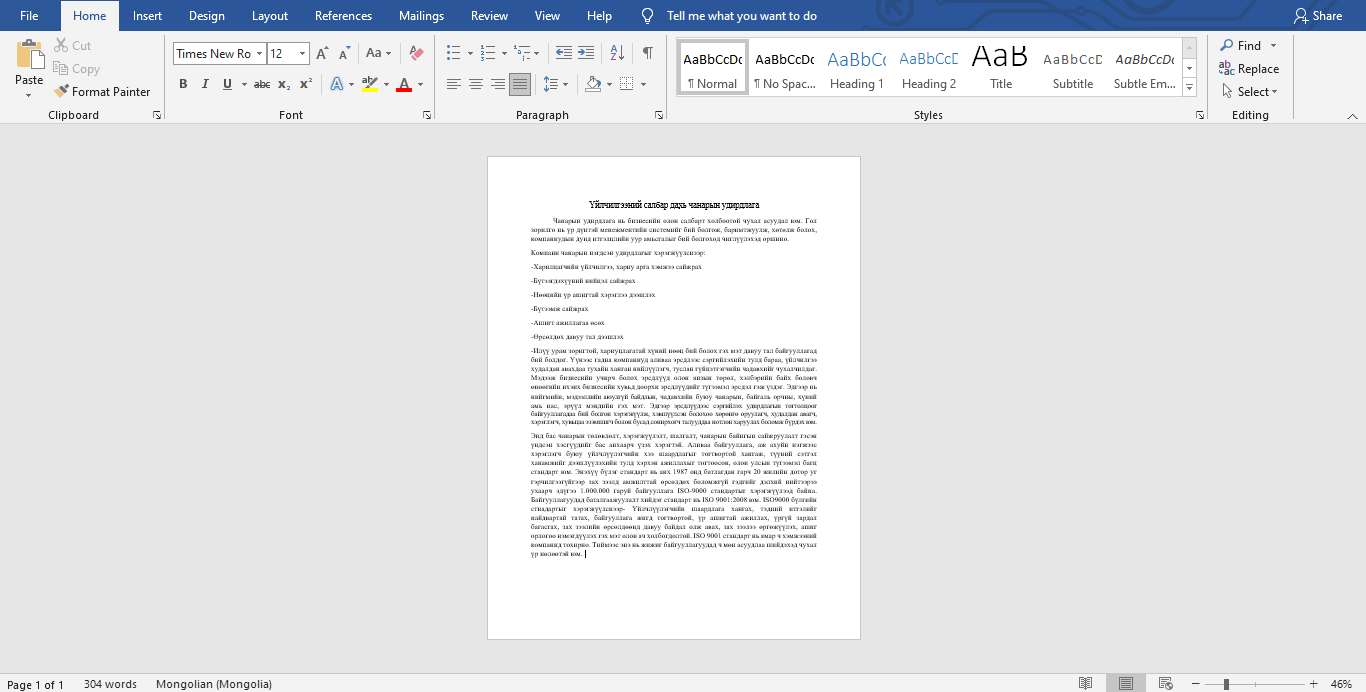1366x692 pixels.
Task: Open the line and paragraph spacing icon
Action: tap(551, 84)
